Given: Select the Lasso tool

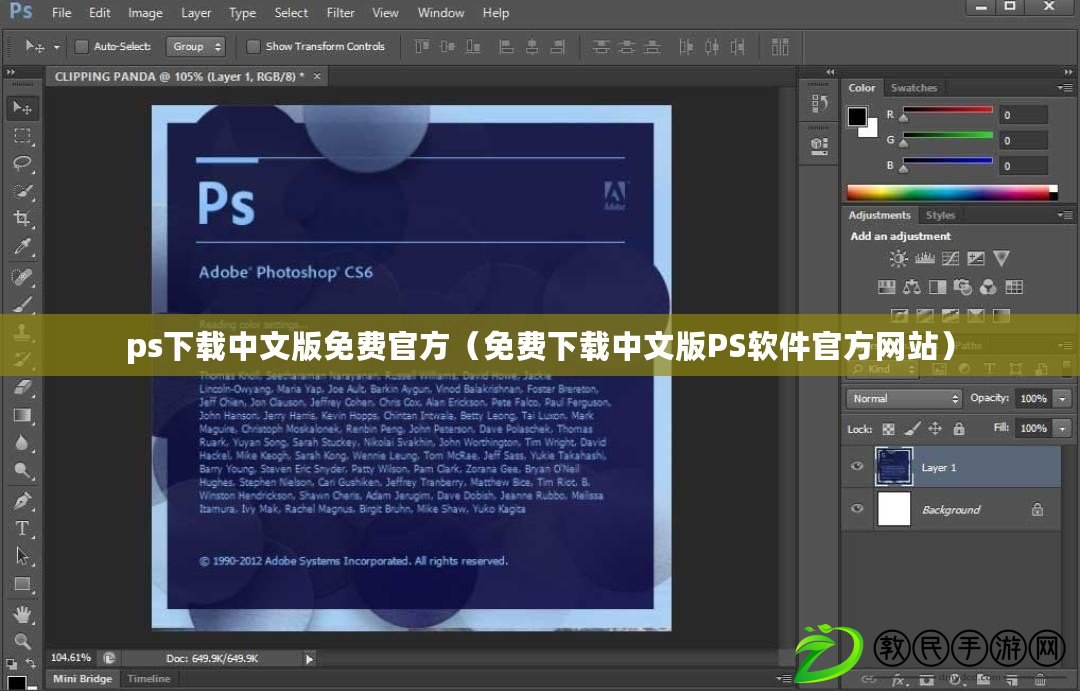Looking at the screenshot, I should [x=22, y=163].
